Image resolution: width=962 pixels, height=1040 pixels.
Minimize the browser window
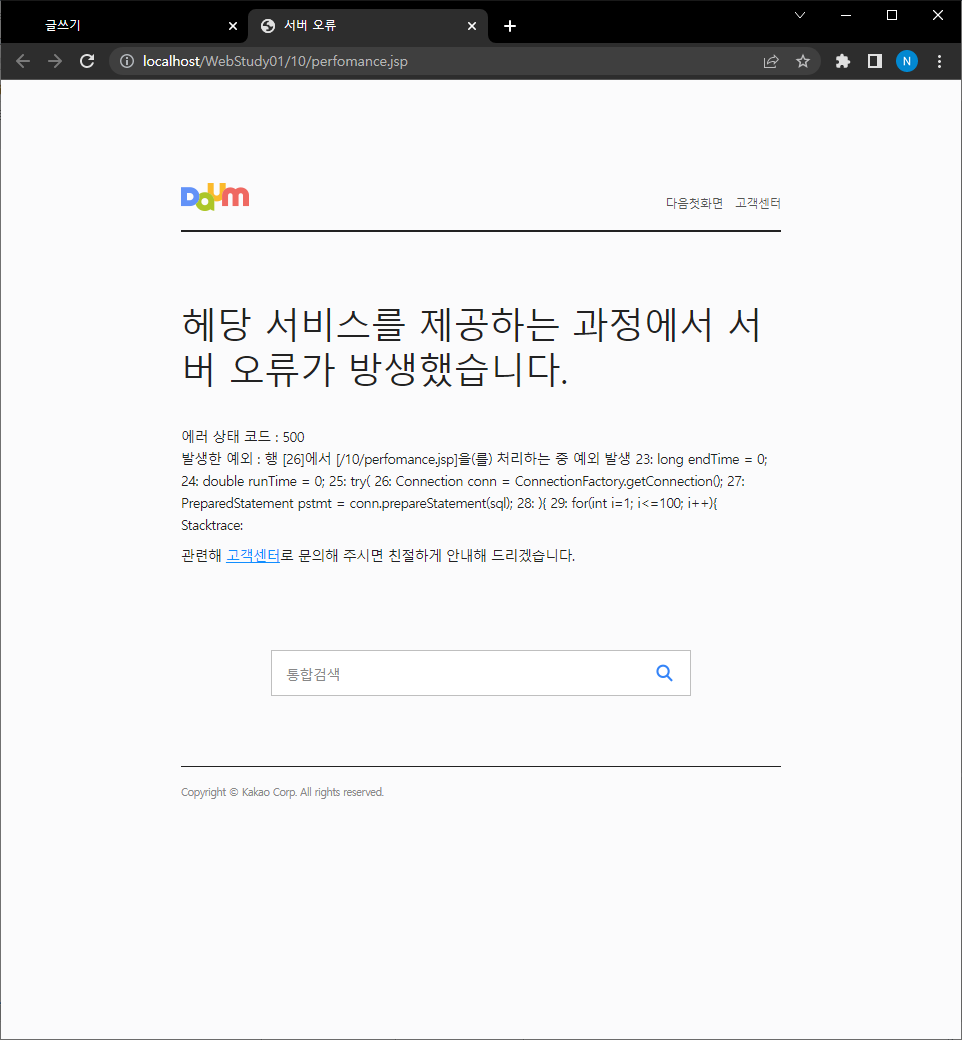click(846, 15)
